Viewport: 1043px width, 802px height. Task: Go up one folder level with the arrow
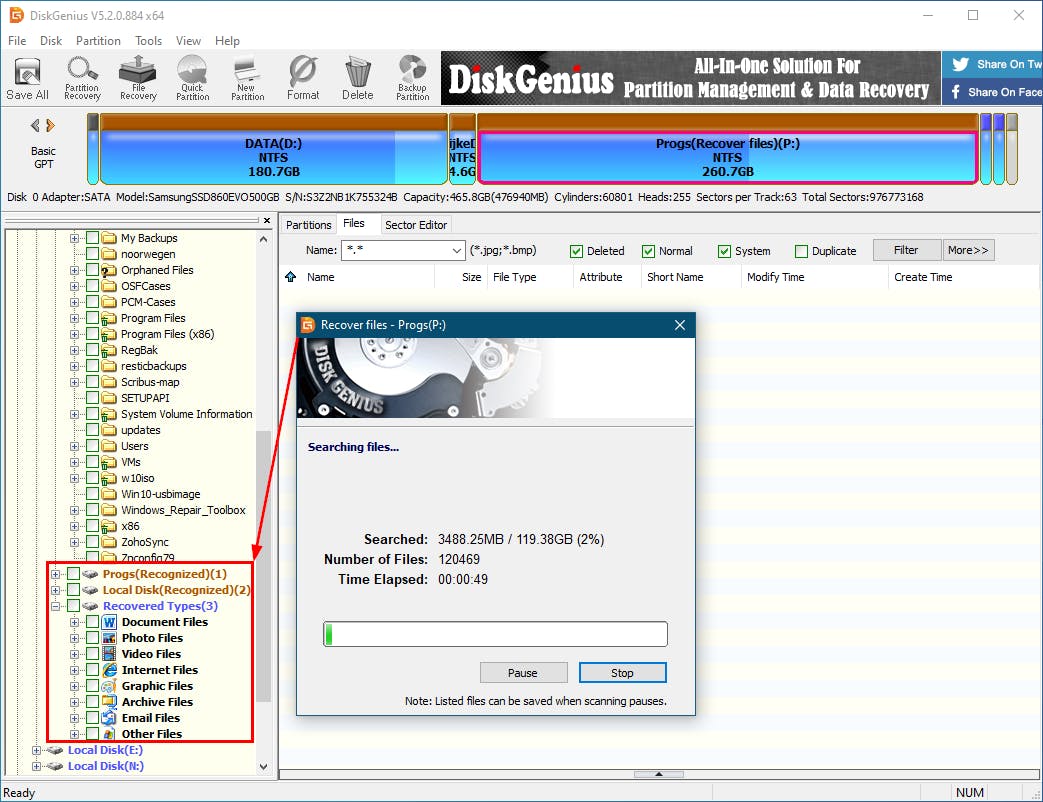(291, 277)
